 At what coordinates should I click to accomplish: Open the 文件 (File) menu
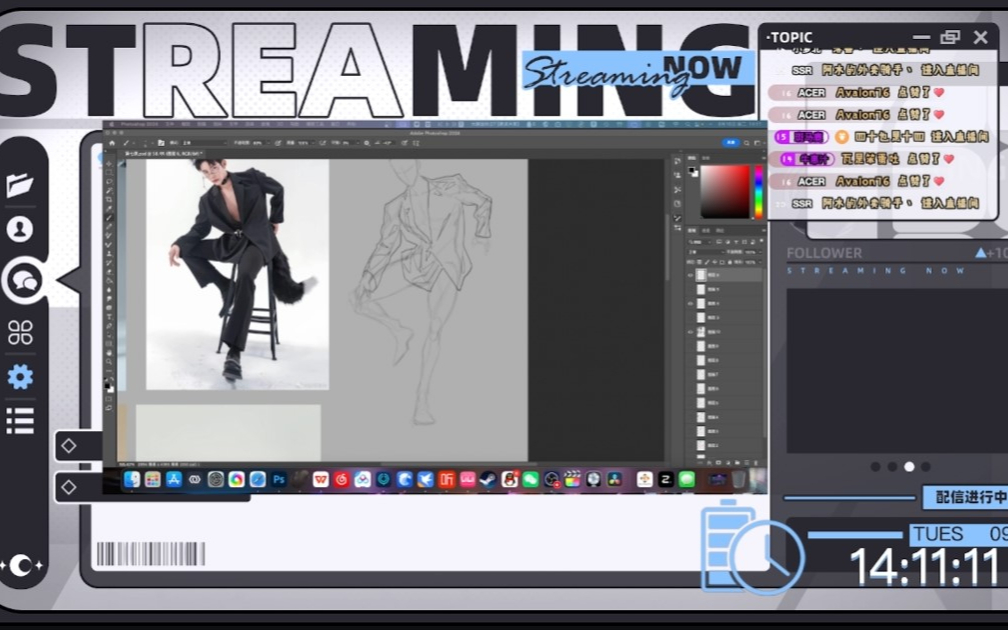[x=170, y=124]
